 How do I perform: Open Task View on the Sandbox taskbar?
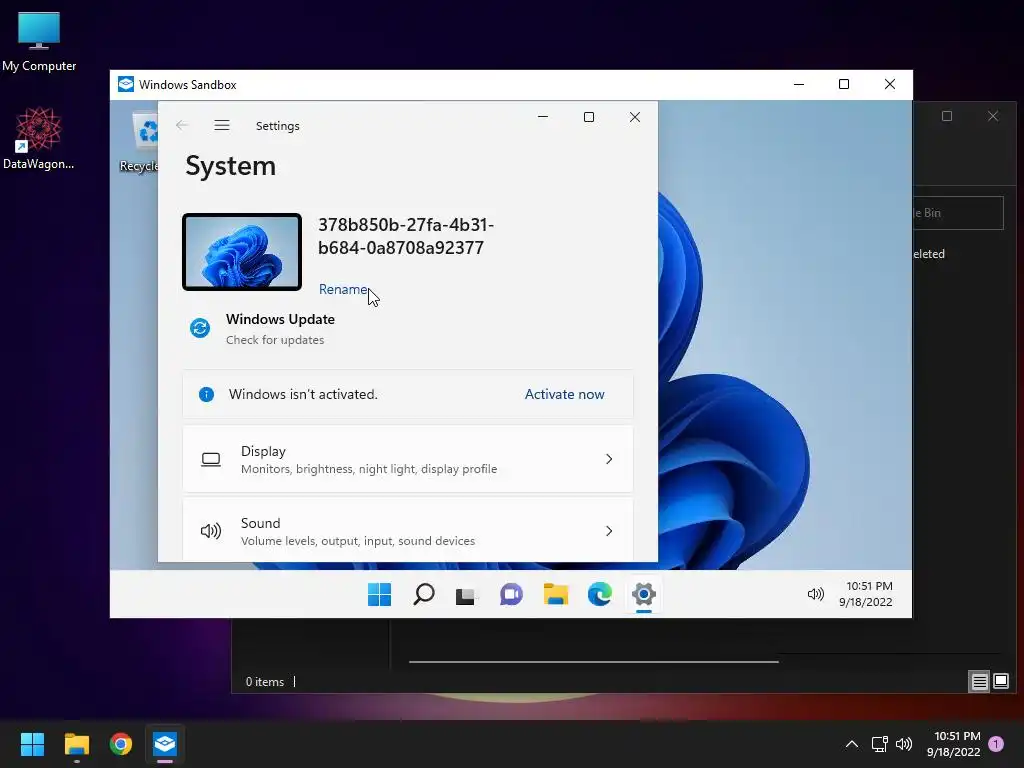[466, 595]
